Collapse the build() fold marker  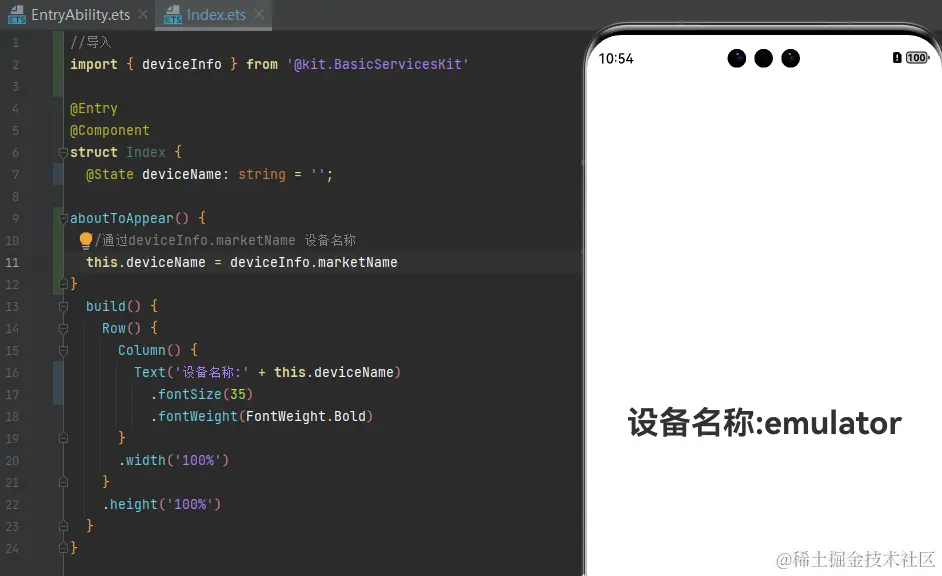(62, 306)
